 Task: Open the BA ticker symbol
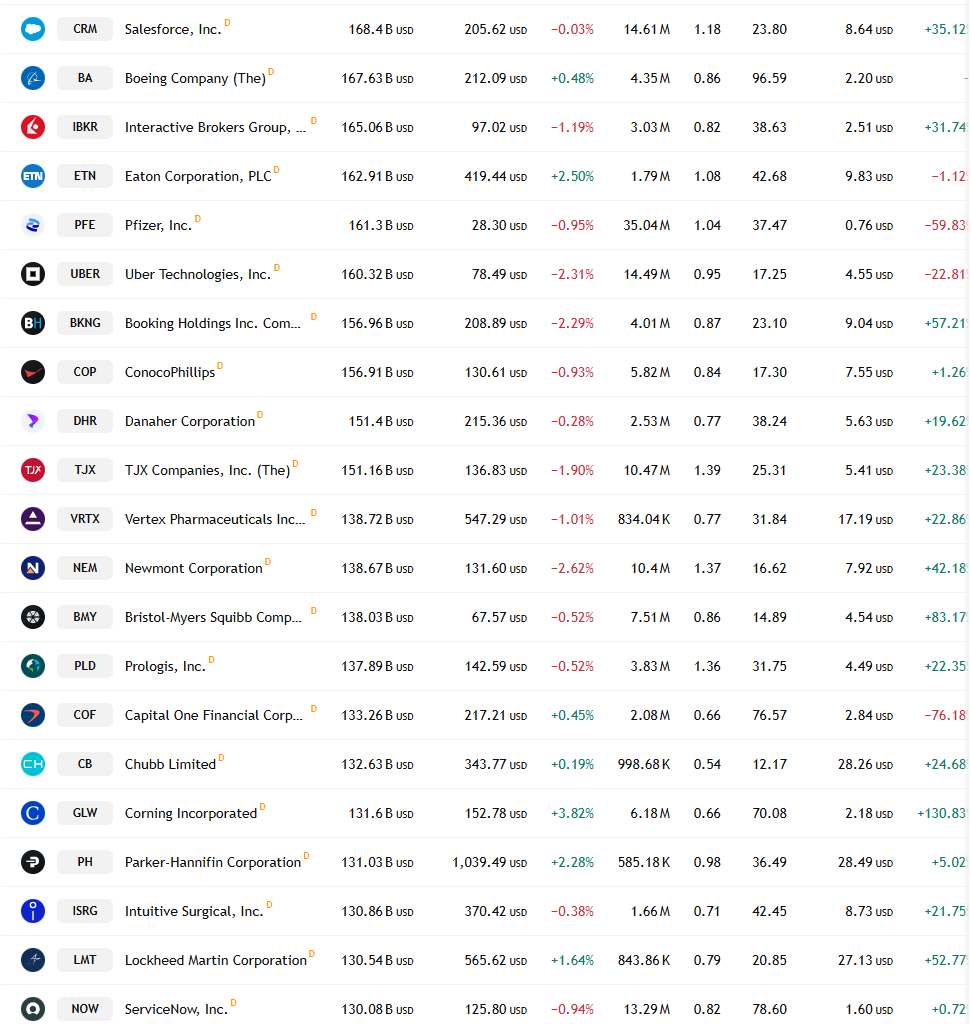point(85,78)
